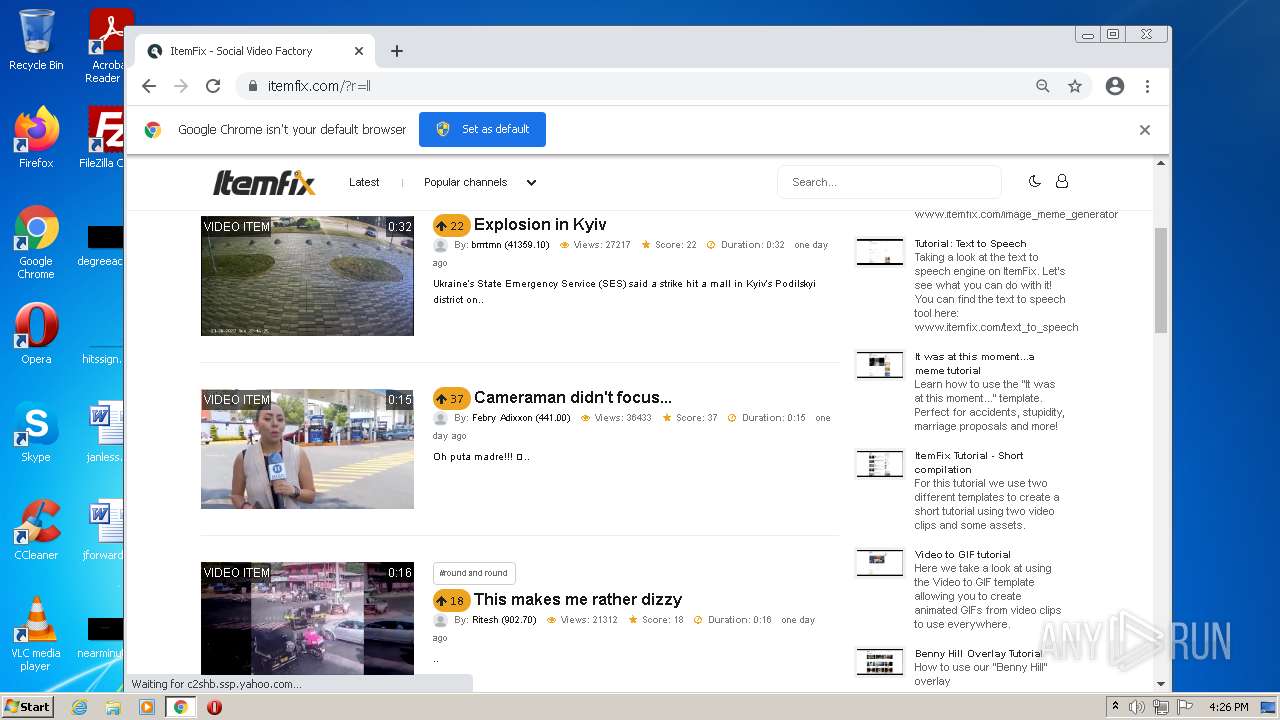Screen dimensions: 1280x720
Task: Open a new tab with the plus button
Action: [397, 51]
